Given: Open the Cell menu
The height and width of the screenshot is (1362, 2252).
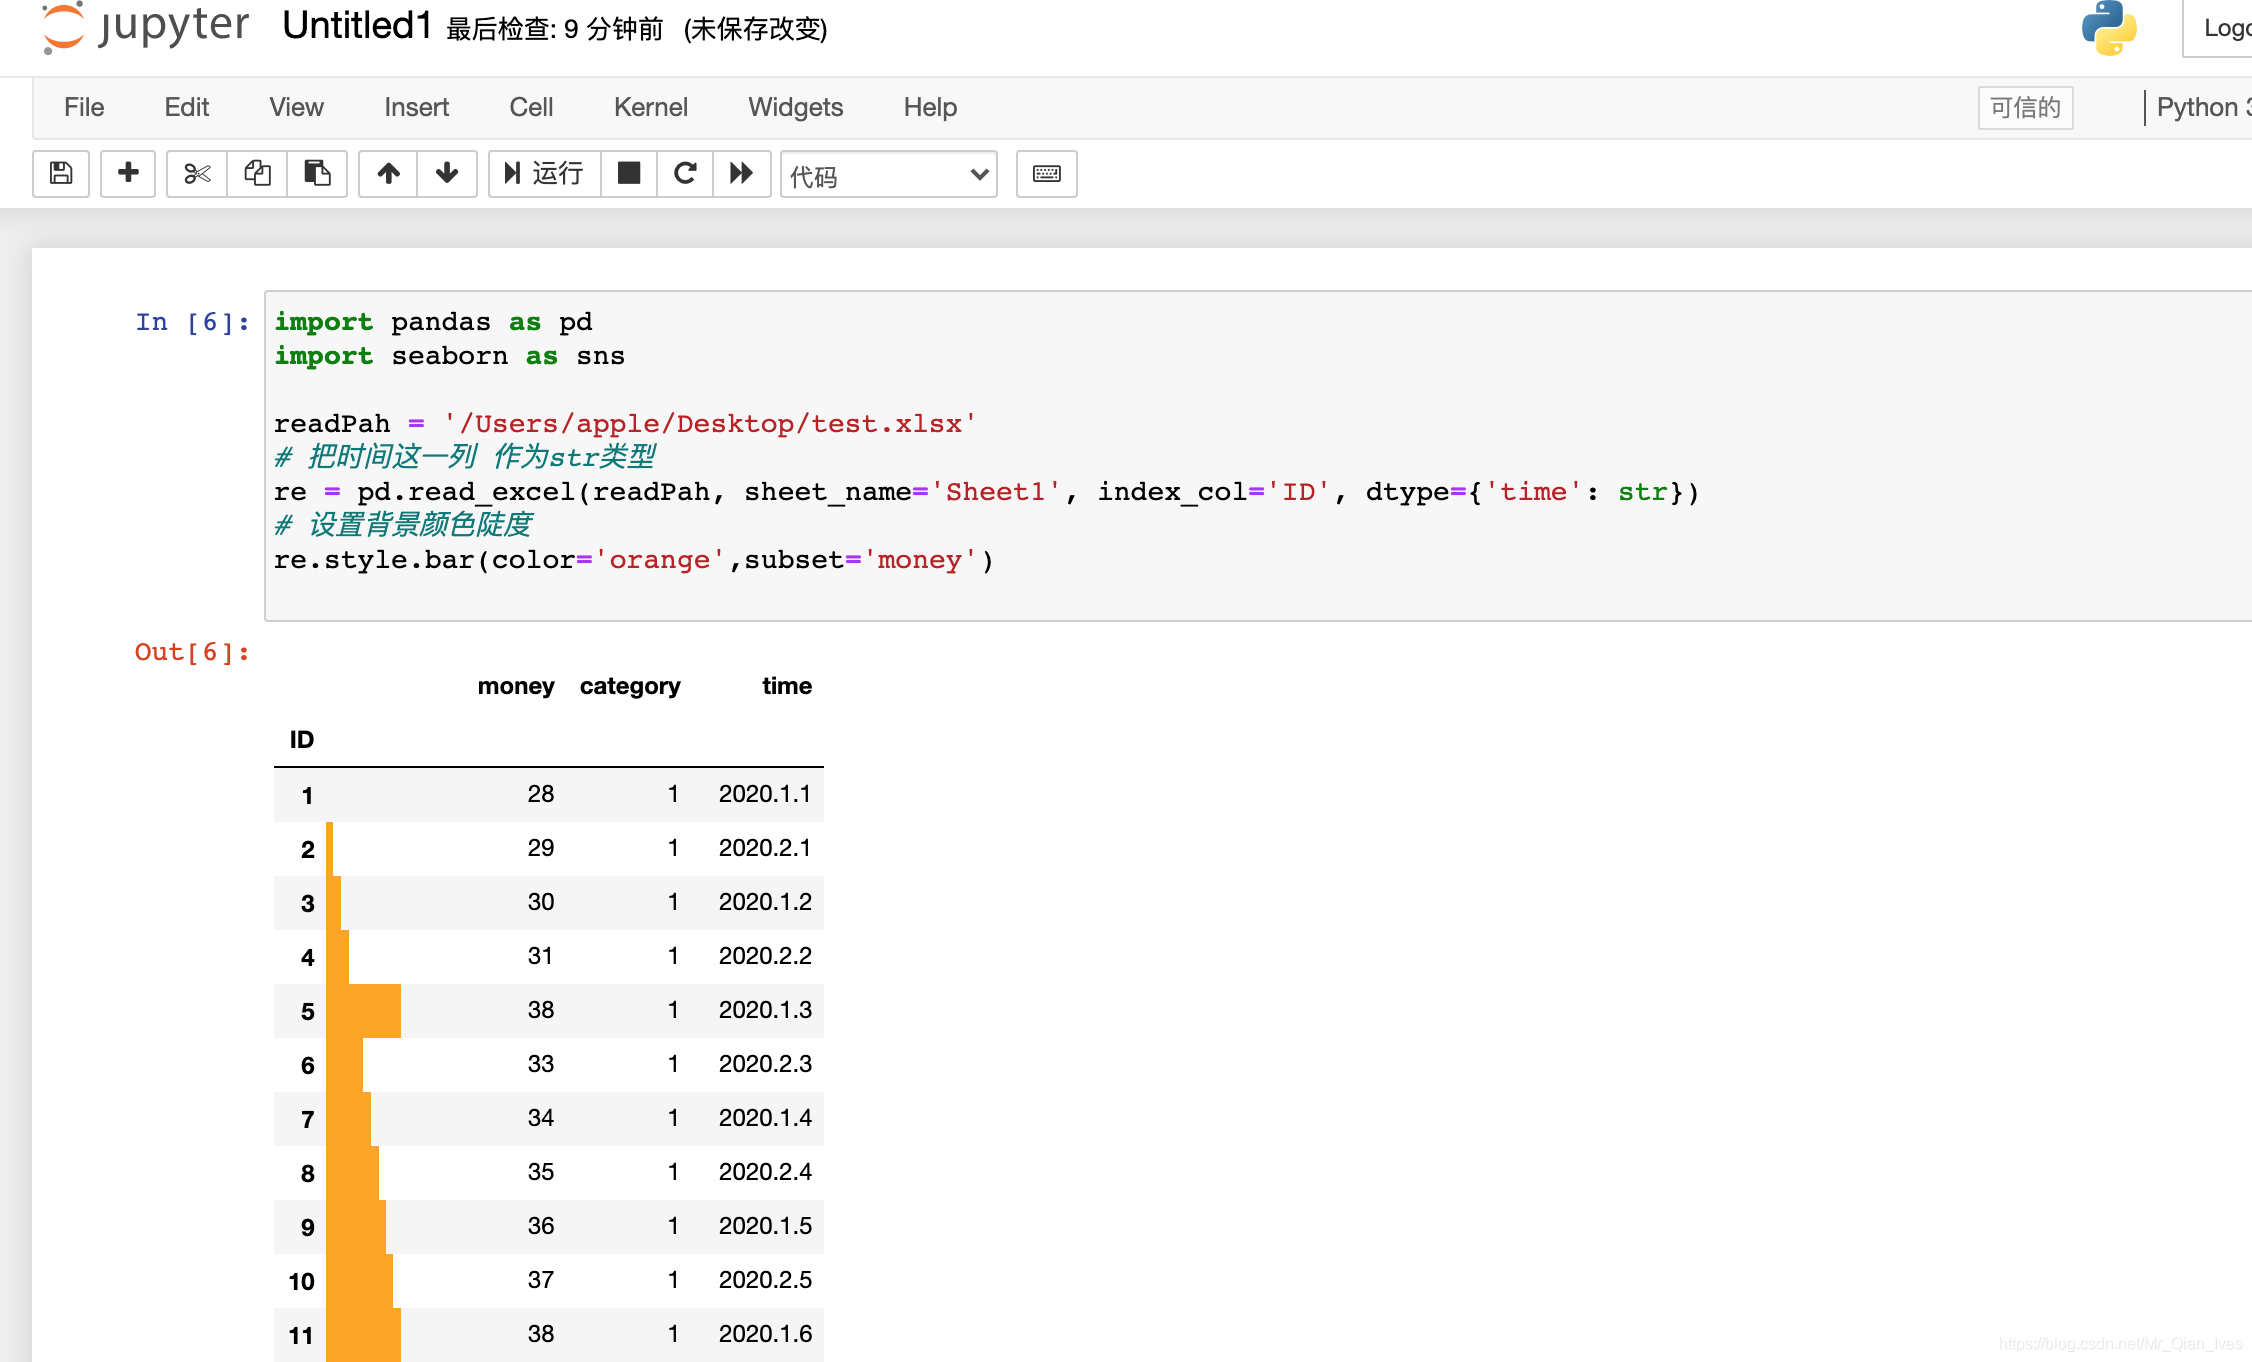Looking at the screenshot, I should [531, 107].
